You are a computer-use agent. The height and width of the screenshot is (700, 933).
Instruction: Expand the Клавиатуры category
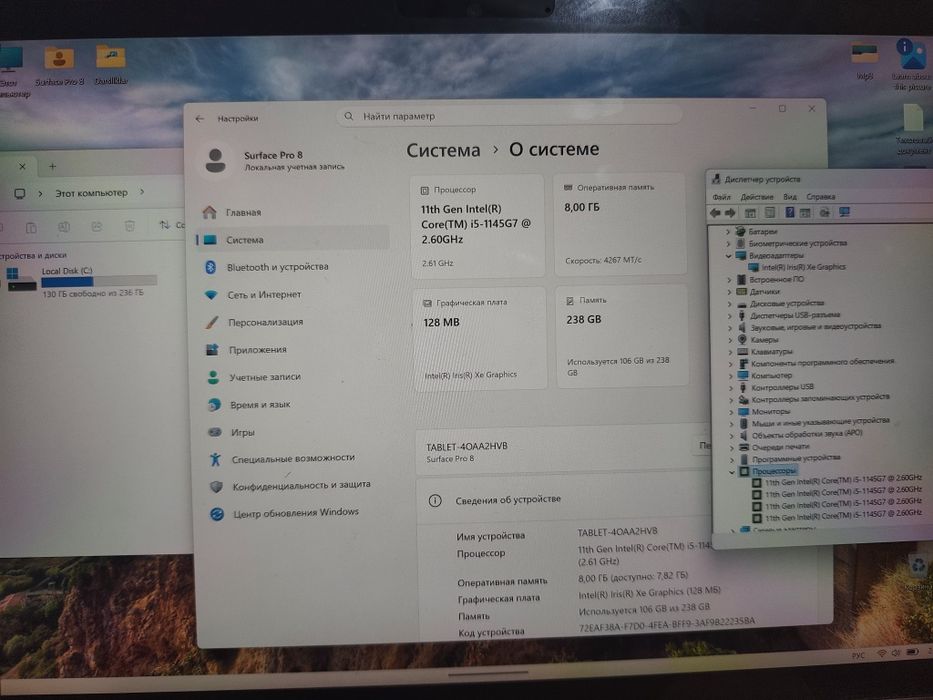click(731, 352)
